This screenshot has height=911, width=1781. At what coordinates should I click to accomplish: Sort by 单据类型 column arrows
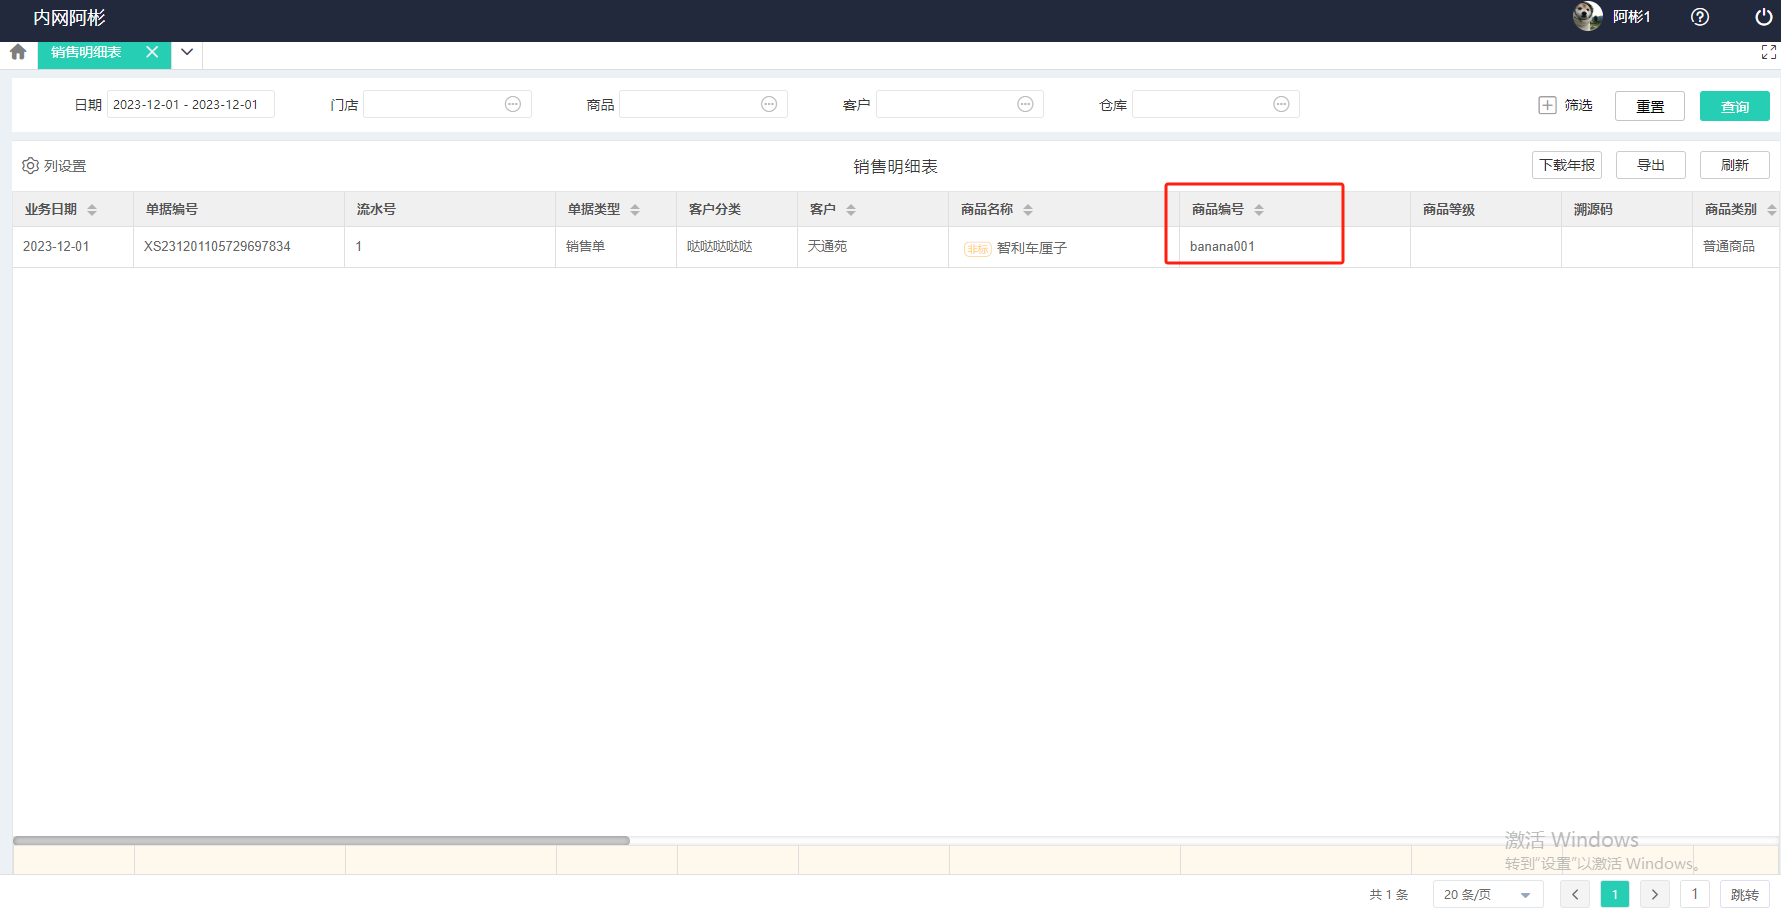coord(635,210)
